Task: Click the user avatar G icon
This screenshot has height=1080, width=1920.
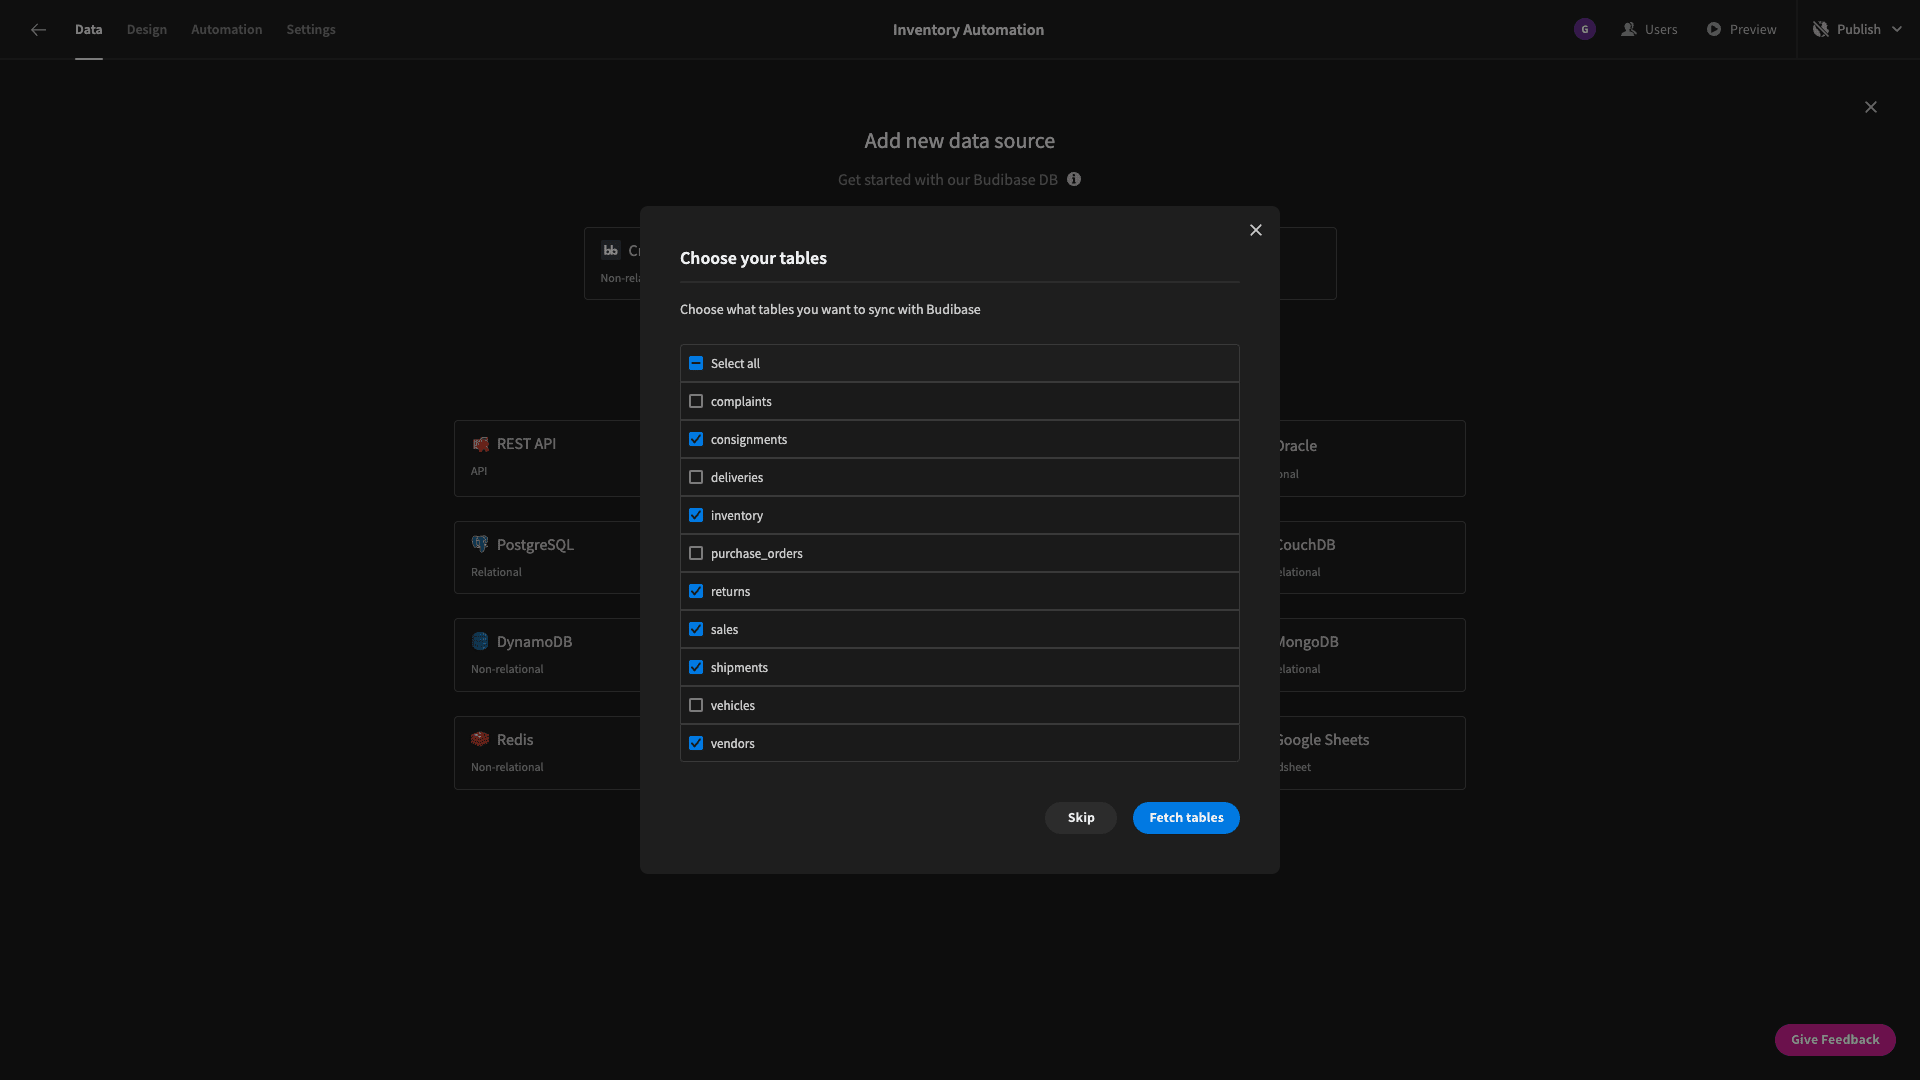Action: point(1584,30)
